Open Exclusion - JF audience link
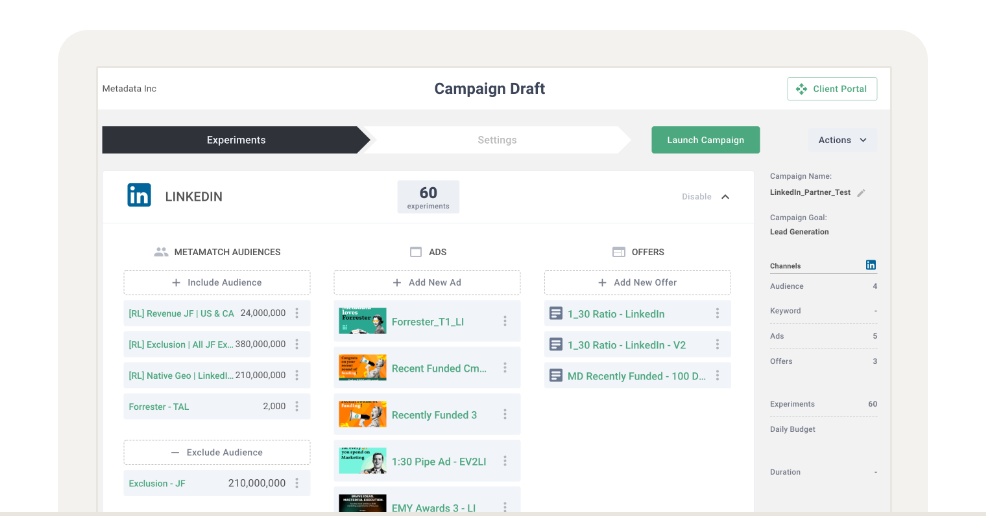 pyautogui.click(x=157, y=483)
